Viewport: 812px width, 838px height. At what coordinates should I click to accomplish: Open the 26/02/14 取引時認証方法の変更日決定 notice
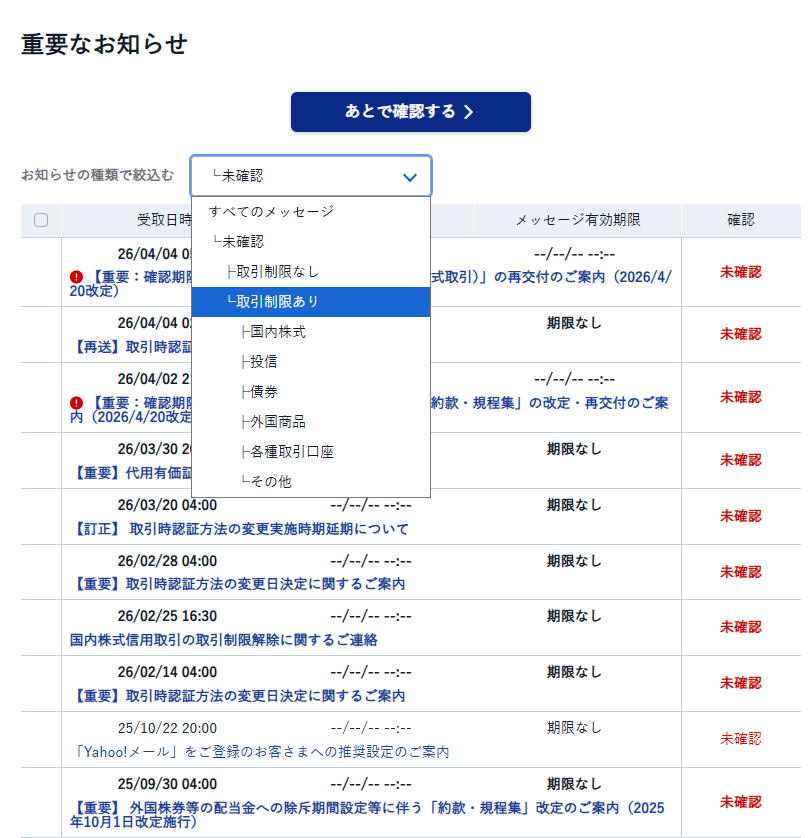(238, 696)
